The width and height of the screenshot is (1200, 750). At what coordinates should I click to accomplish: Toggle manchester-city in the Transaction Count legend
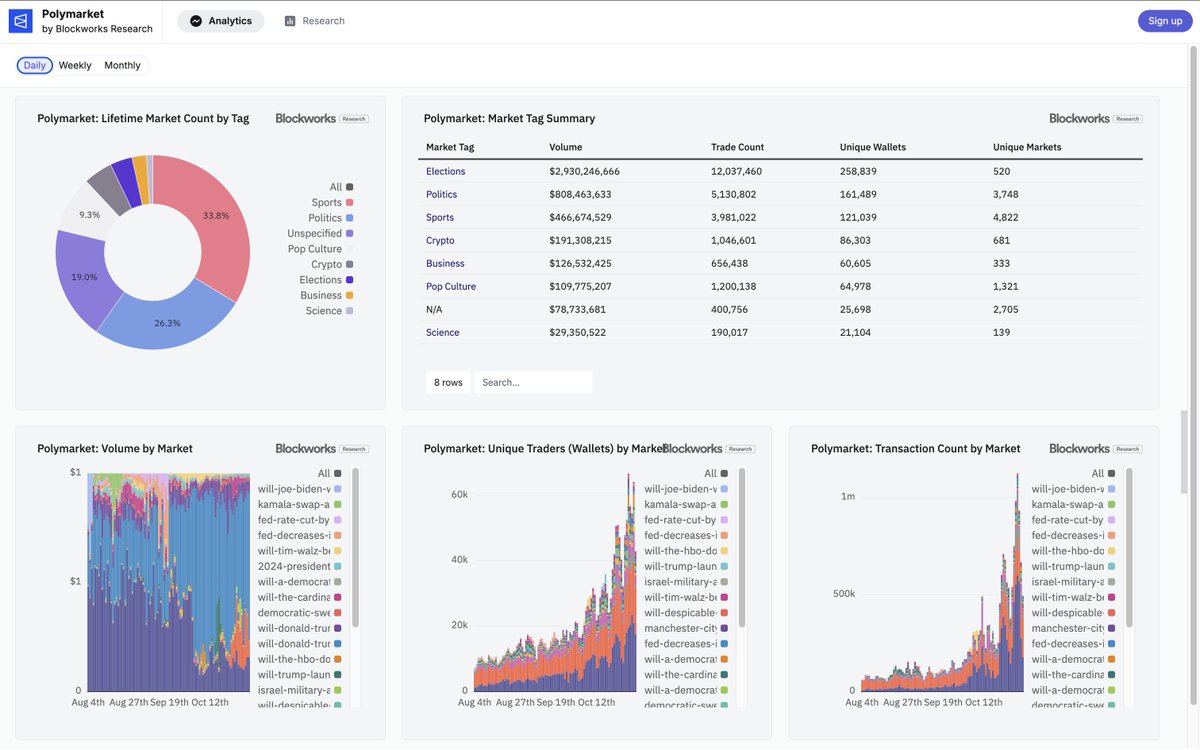[x=1074, y=628]
